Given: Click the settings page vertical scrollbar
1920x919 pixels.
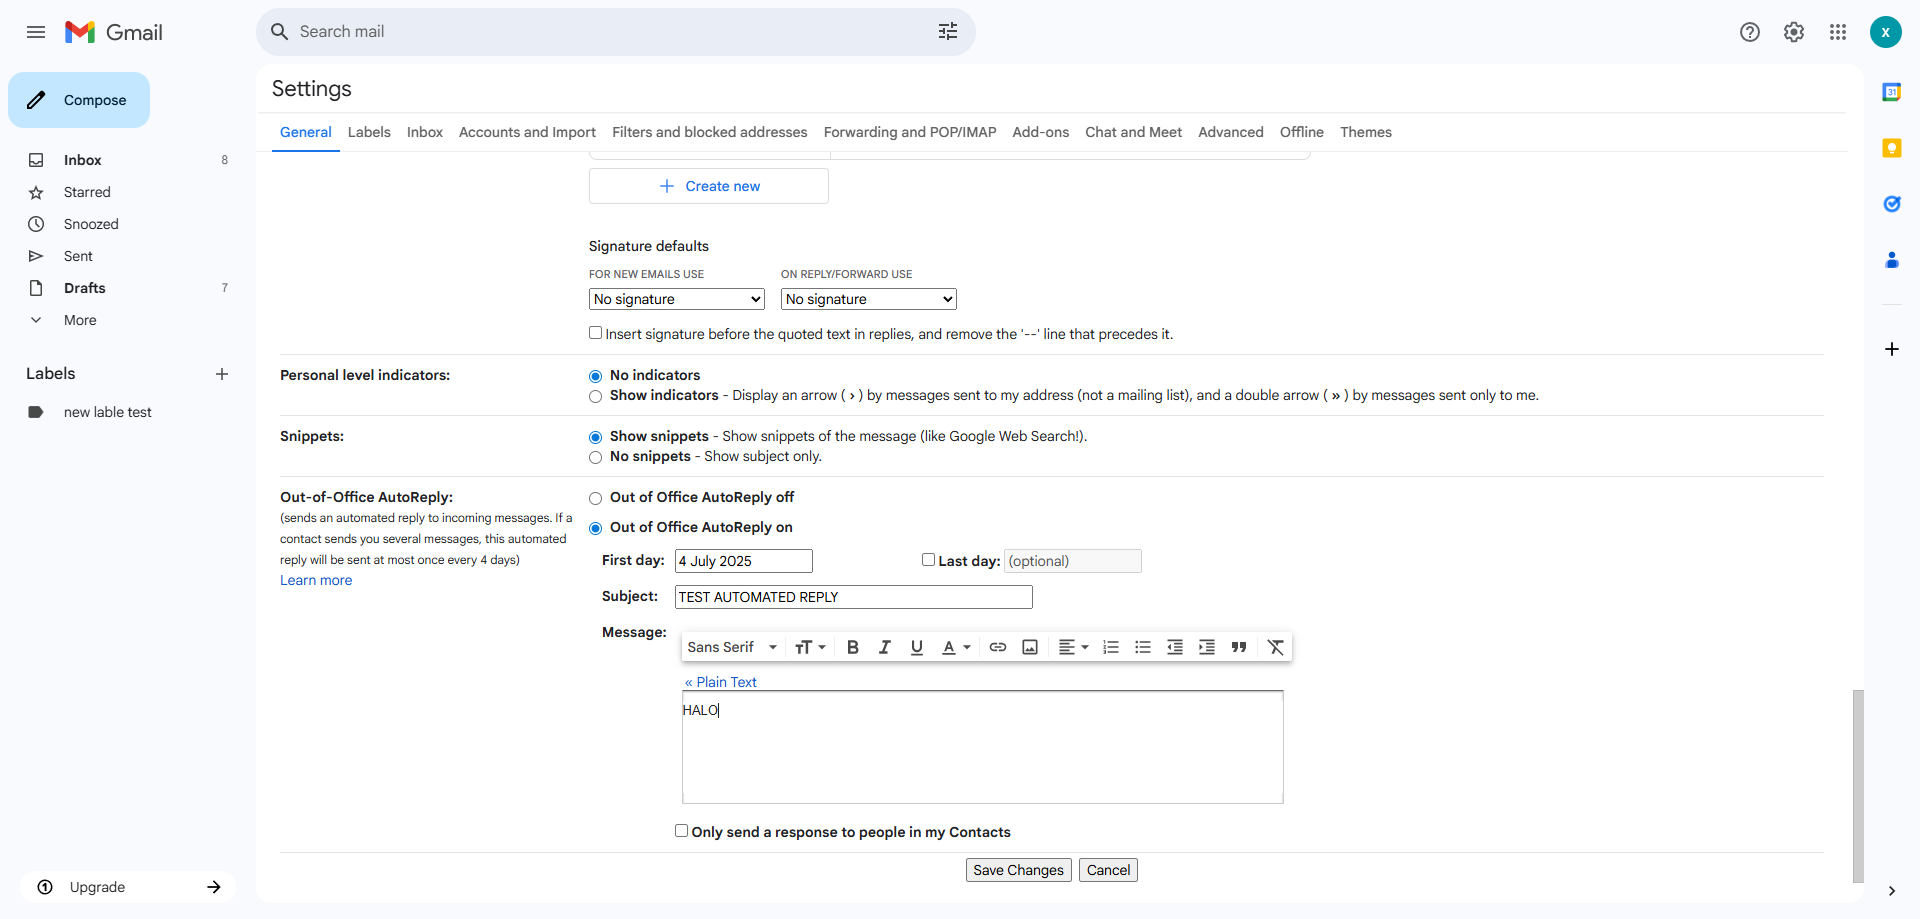Looking at the screenshot, I should [x=1858, y=785].
